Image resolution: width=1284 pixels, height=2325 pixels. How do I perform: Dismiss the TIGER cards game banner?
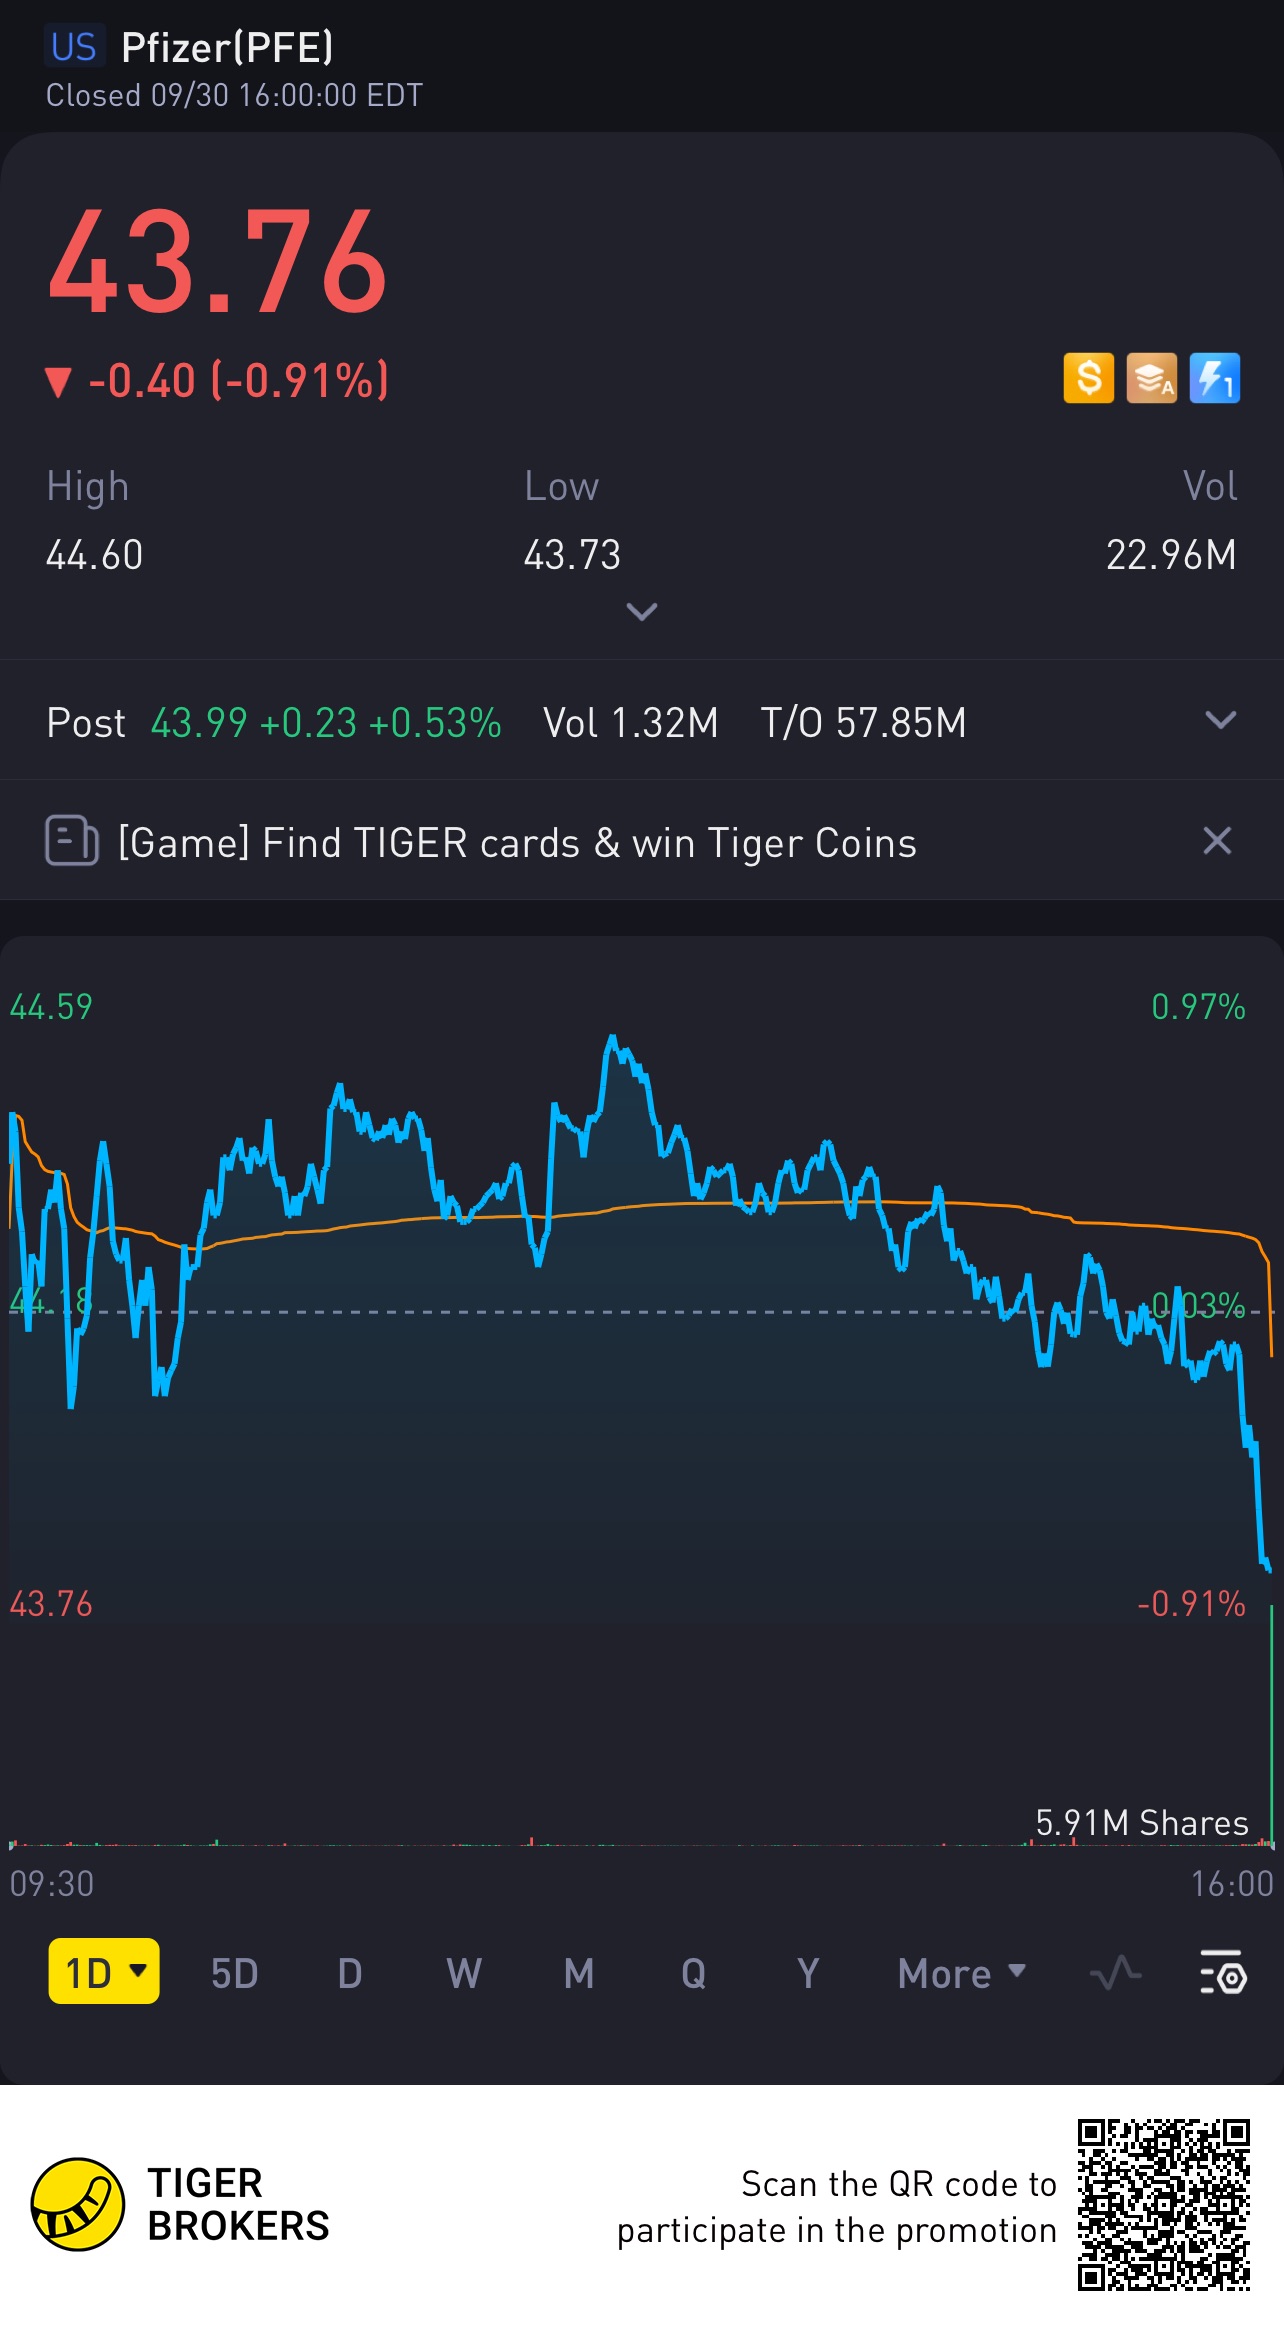1217,840
